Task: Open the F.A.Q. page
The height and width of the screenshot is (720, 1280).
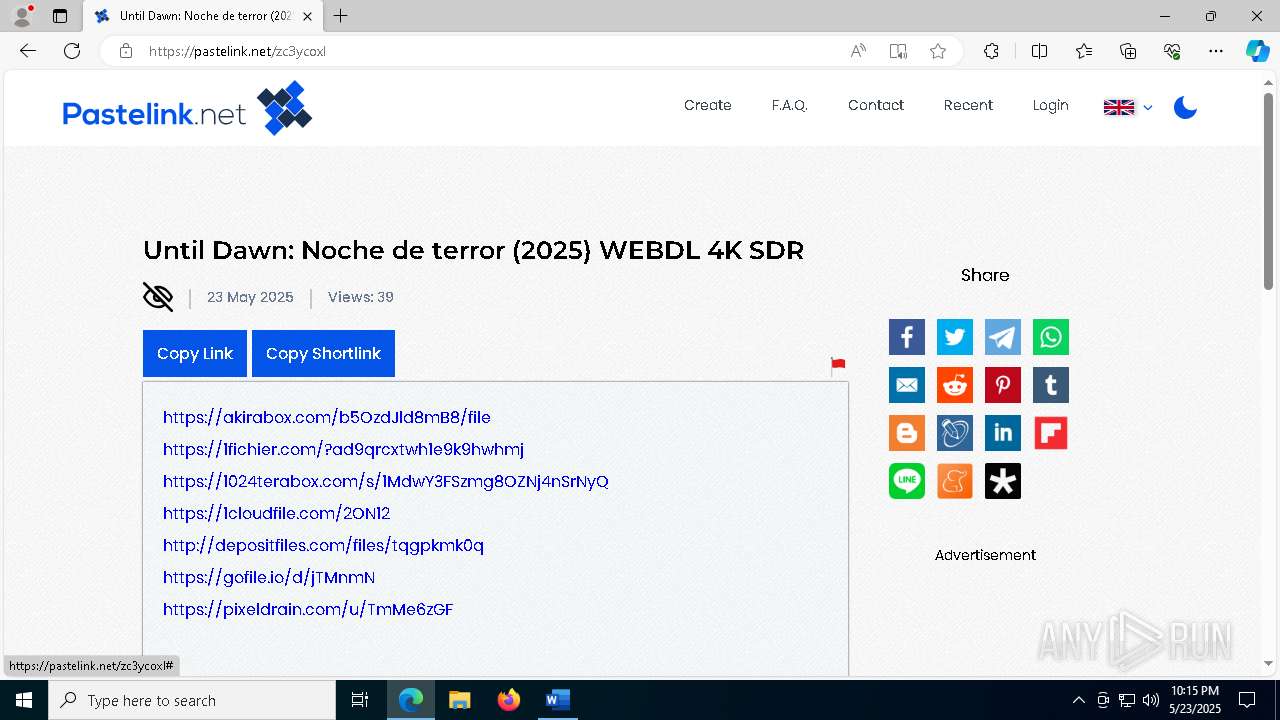Action: click(x=790, y=105)
